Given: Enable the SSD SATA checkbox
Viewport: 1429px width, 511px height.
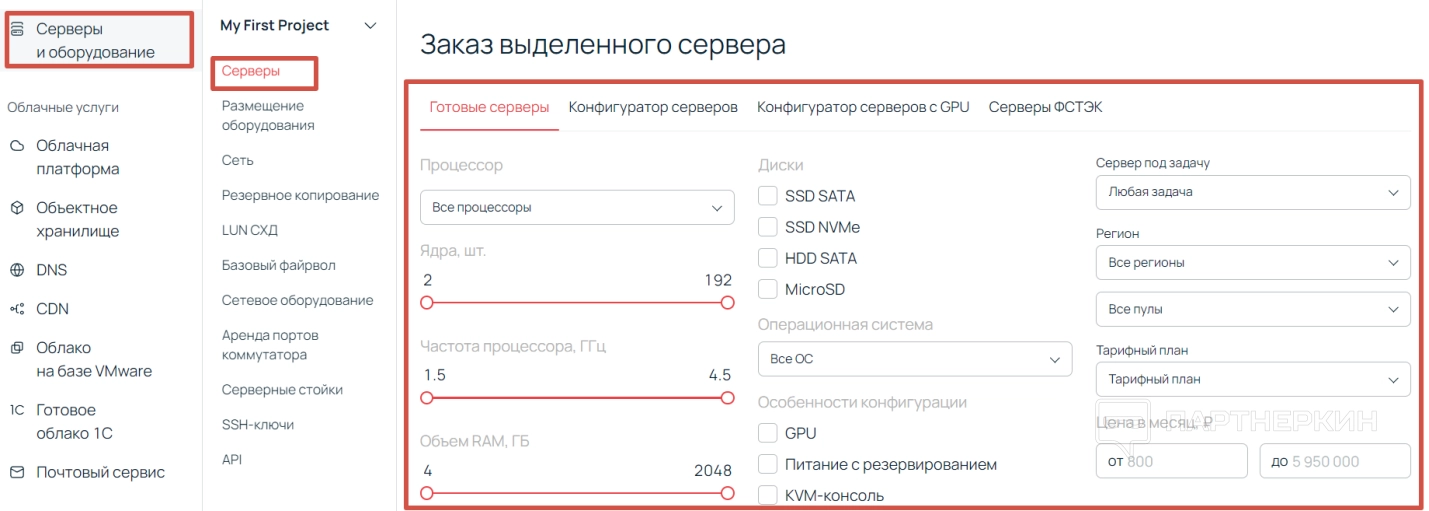Looking at the screenshot, I should (768, 196).
